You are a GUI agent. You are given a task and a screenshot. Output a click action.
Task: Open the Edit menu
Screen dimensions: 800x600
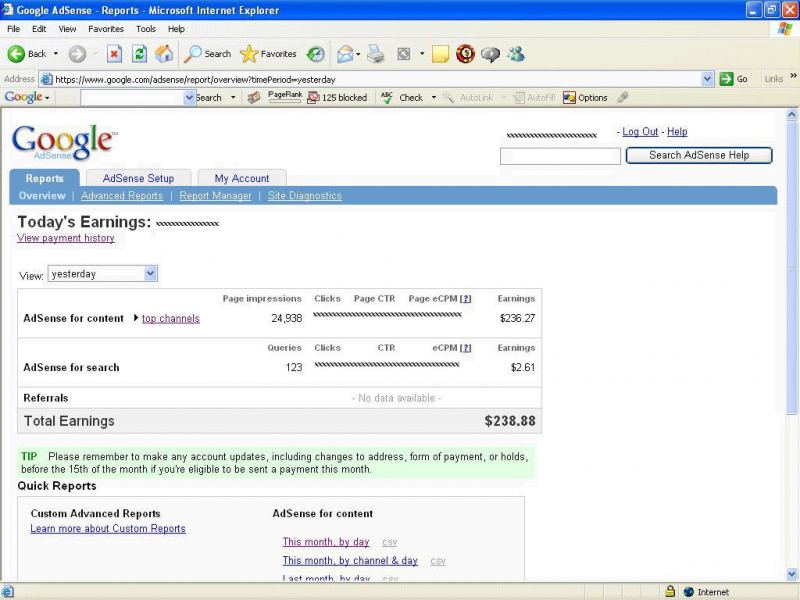point(39,29)
